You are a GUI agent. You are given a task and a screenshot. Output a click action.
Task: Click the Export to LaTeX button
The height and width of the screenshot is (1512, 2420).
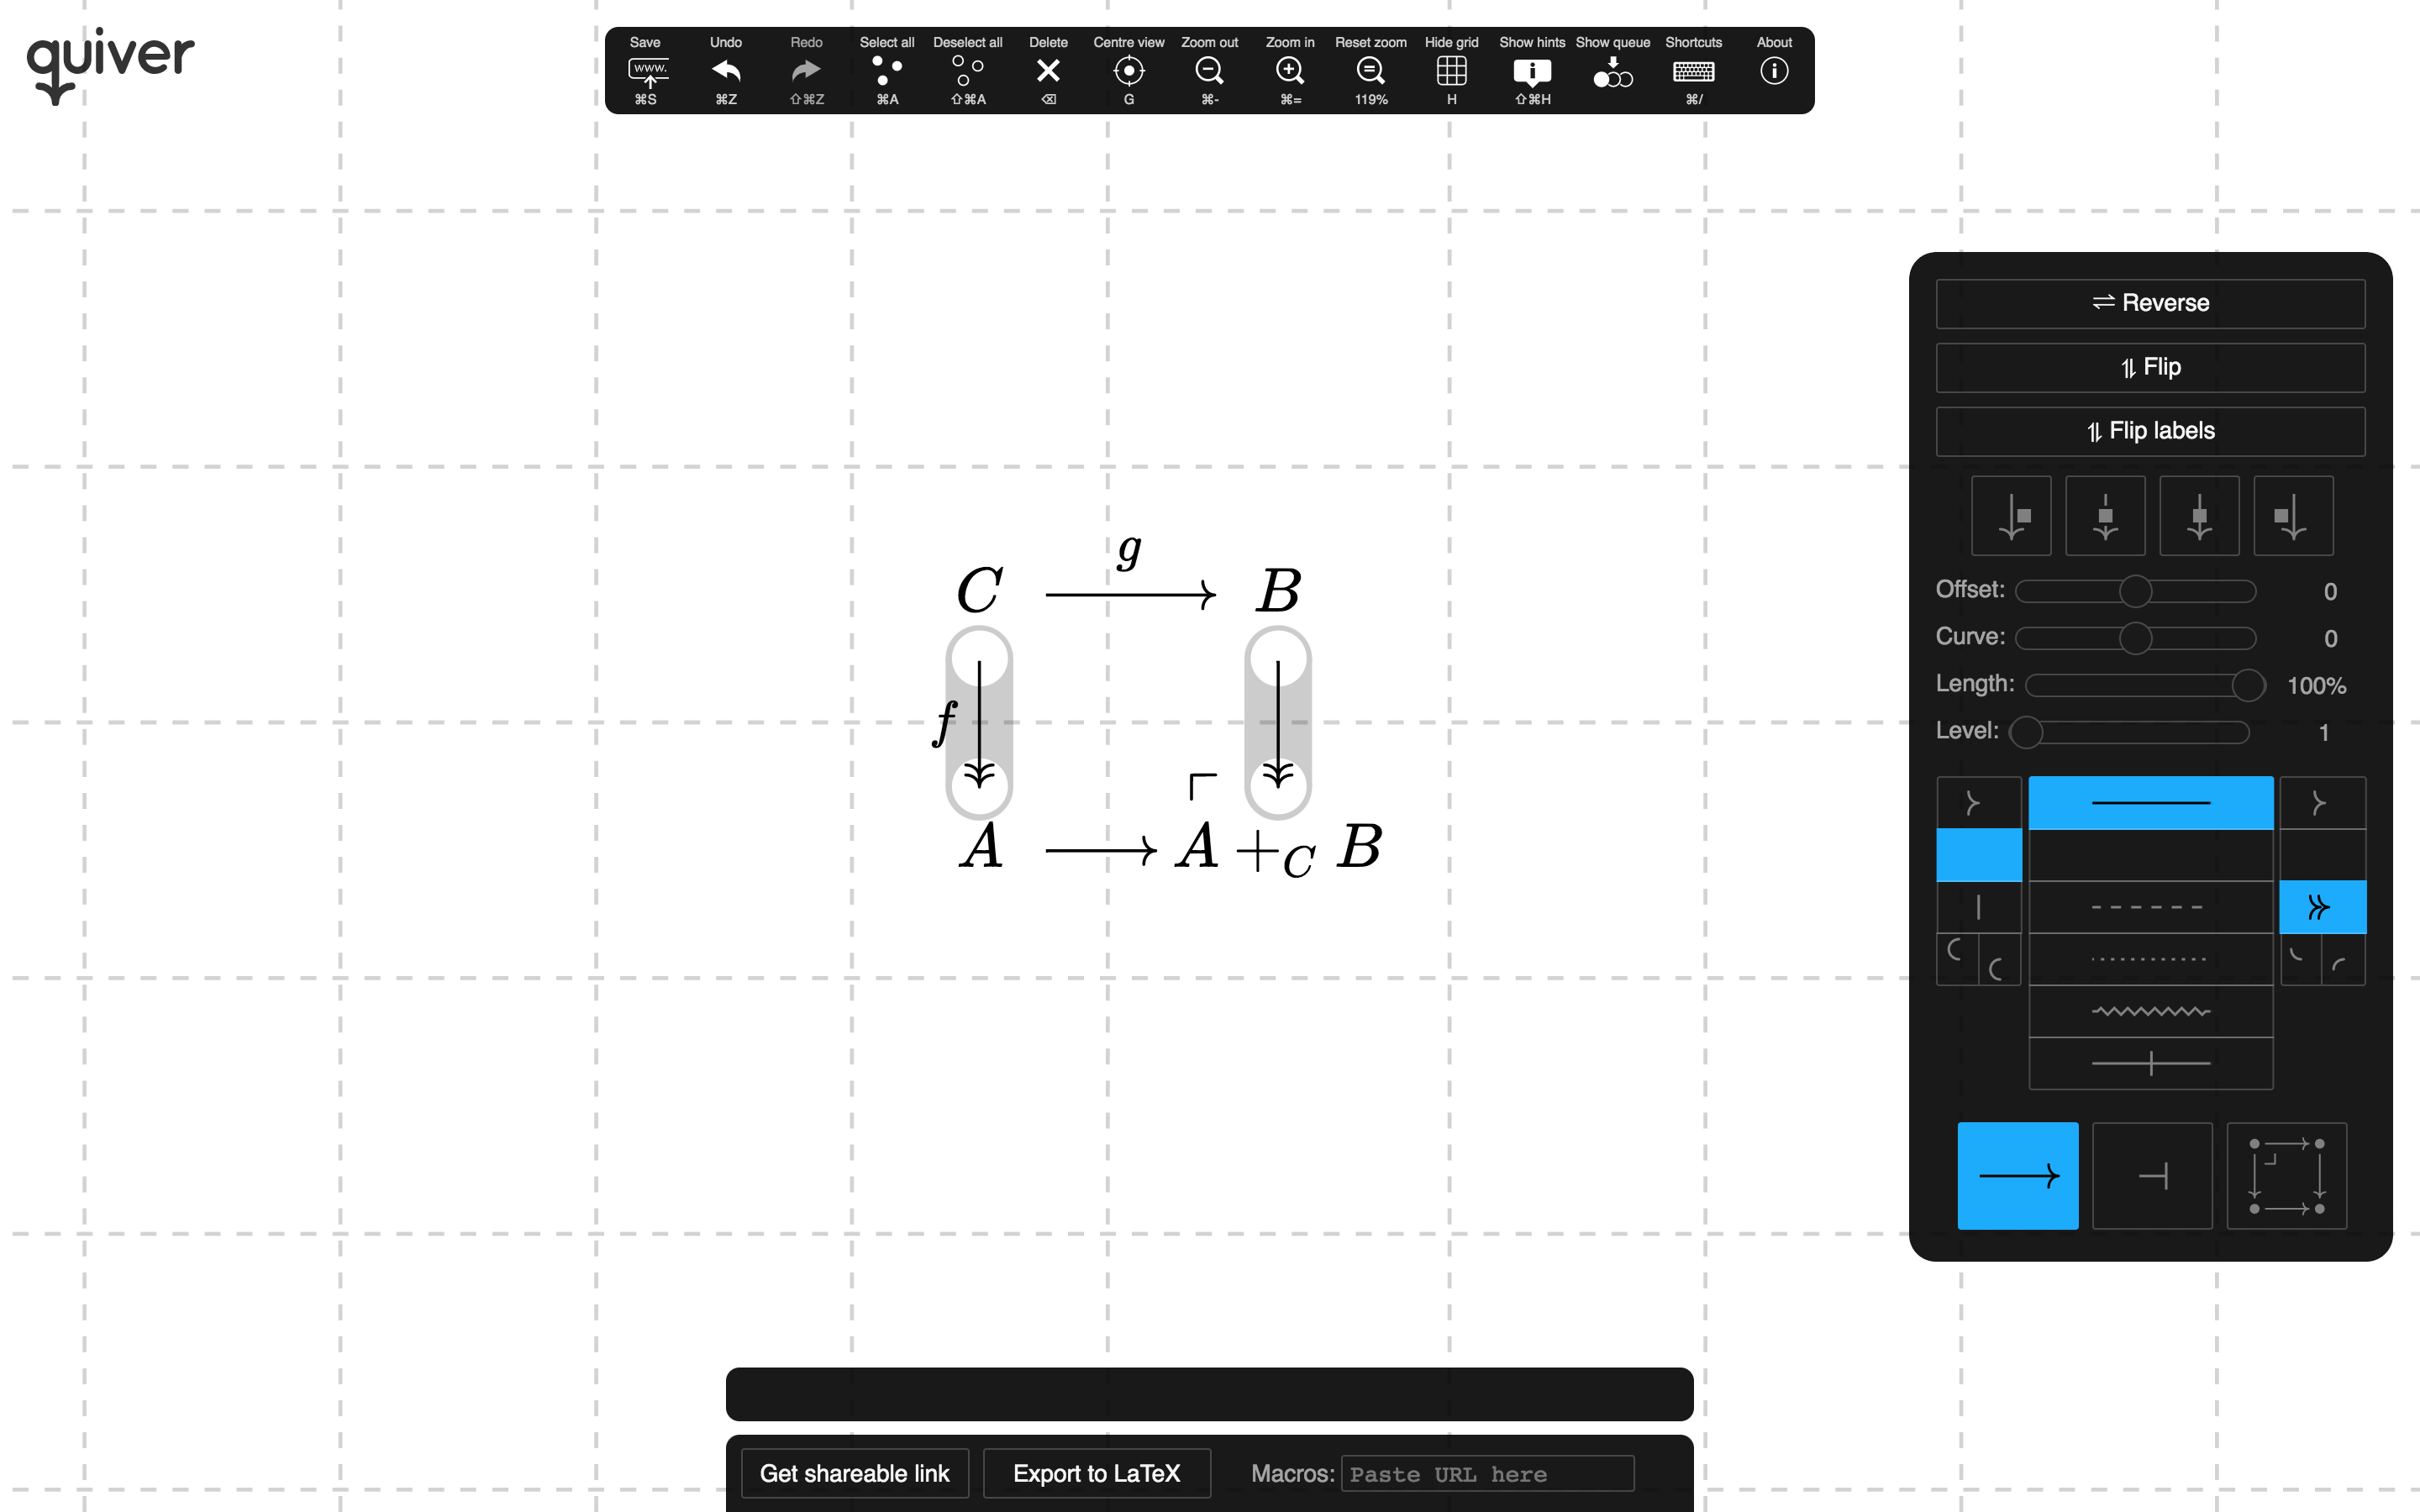point(1096,1473)
